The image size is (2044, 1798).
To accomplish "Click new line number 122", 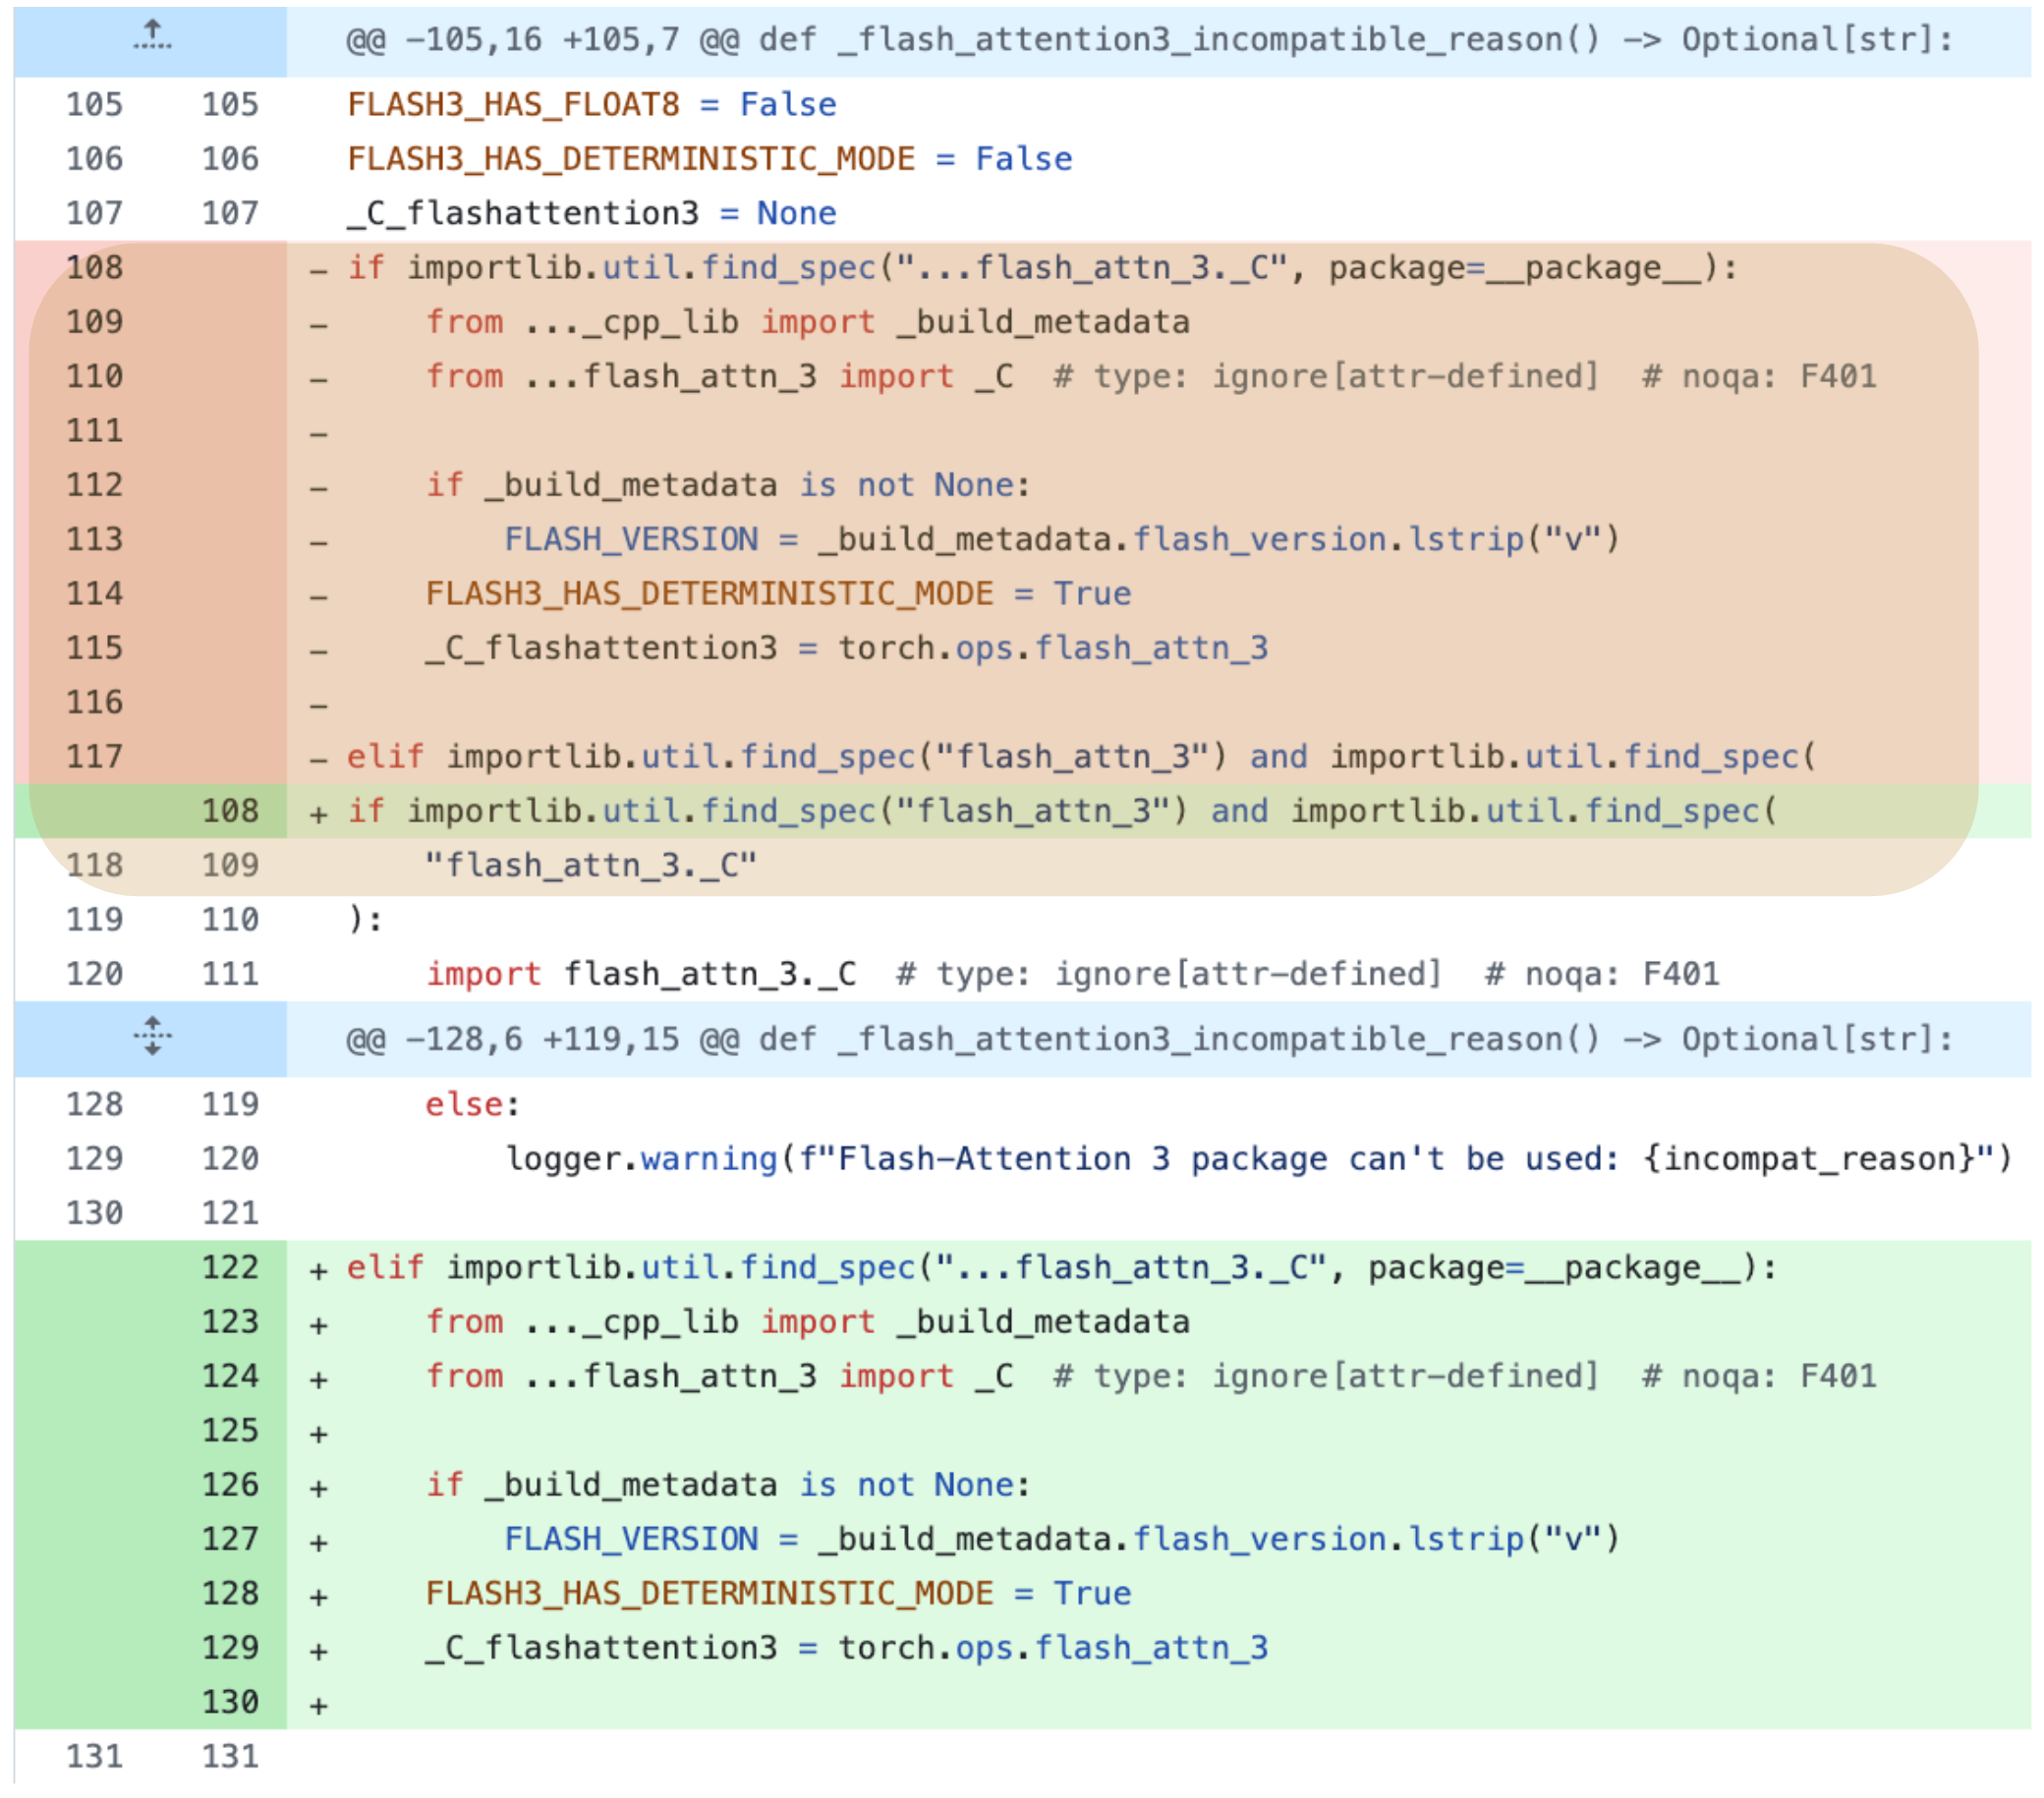I will [230, 1267].
